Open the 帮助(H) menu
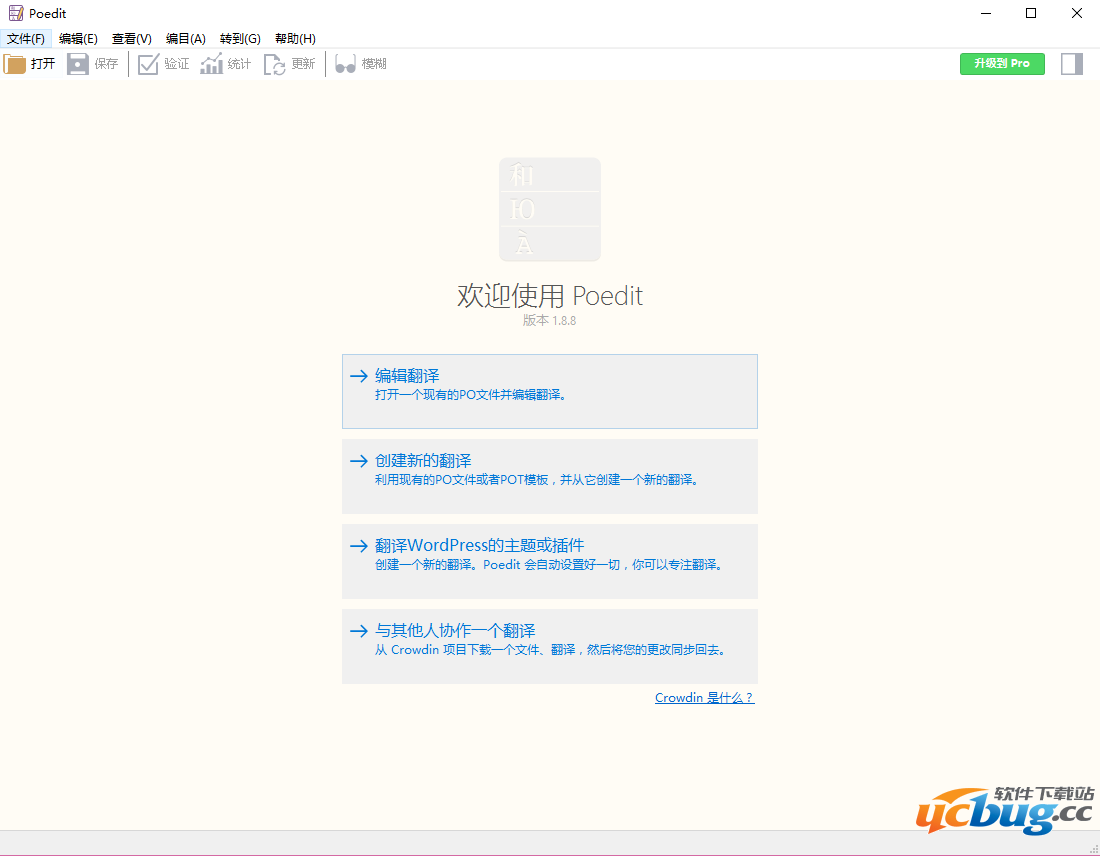1100x856 pixels. (x=295, y=39)
